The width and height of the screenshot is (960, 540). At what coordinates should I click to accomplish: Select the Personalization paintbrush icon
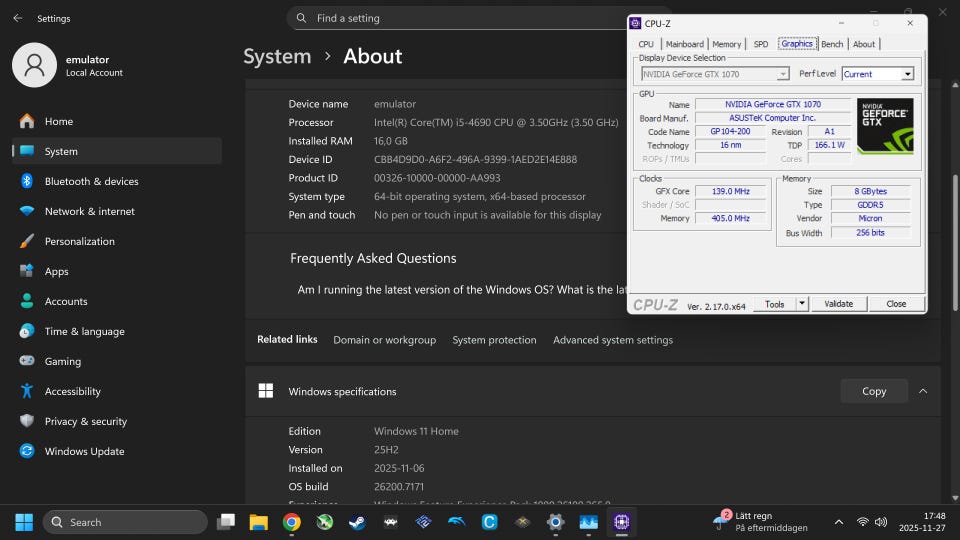[x=26, y=241]
